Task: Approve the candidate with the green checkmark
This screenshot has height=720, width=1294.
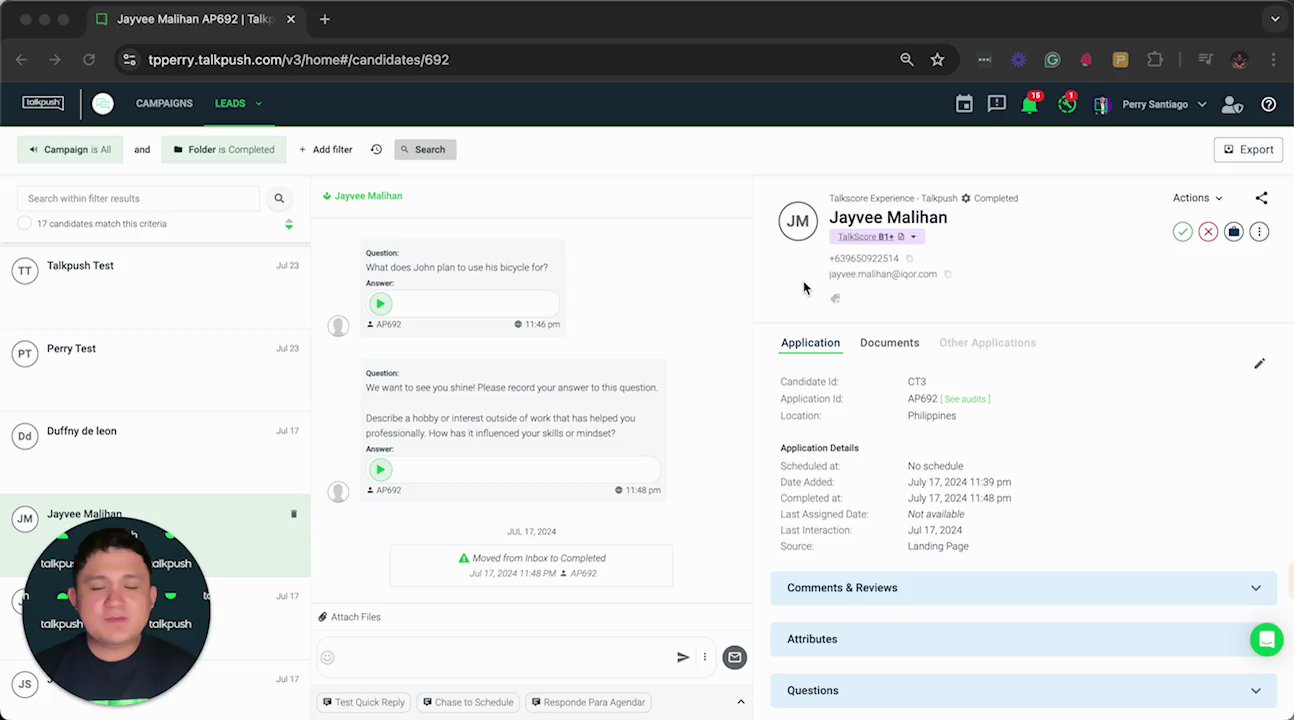Action: coord(1183,232)
